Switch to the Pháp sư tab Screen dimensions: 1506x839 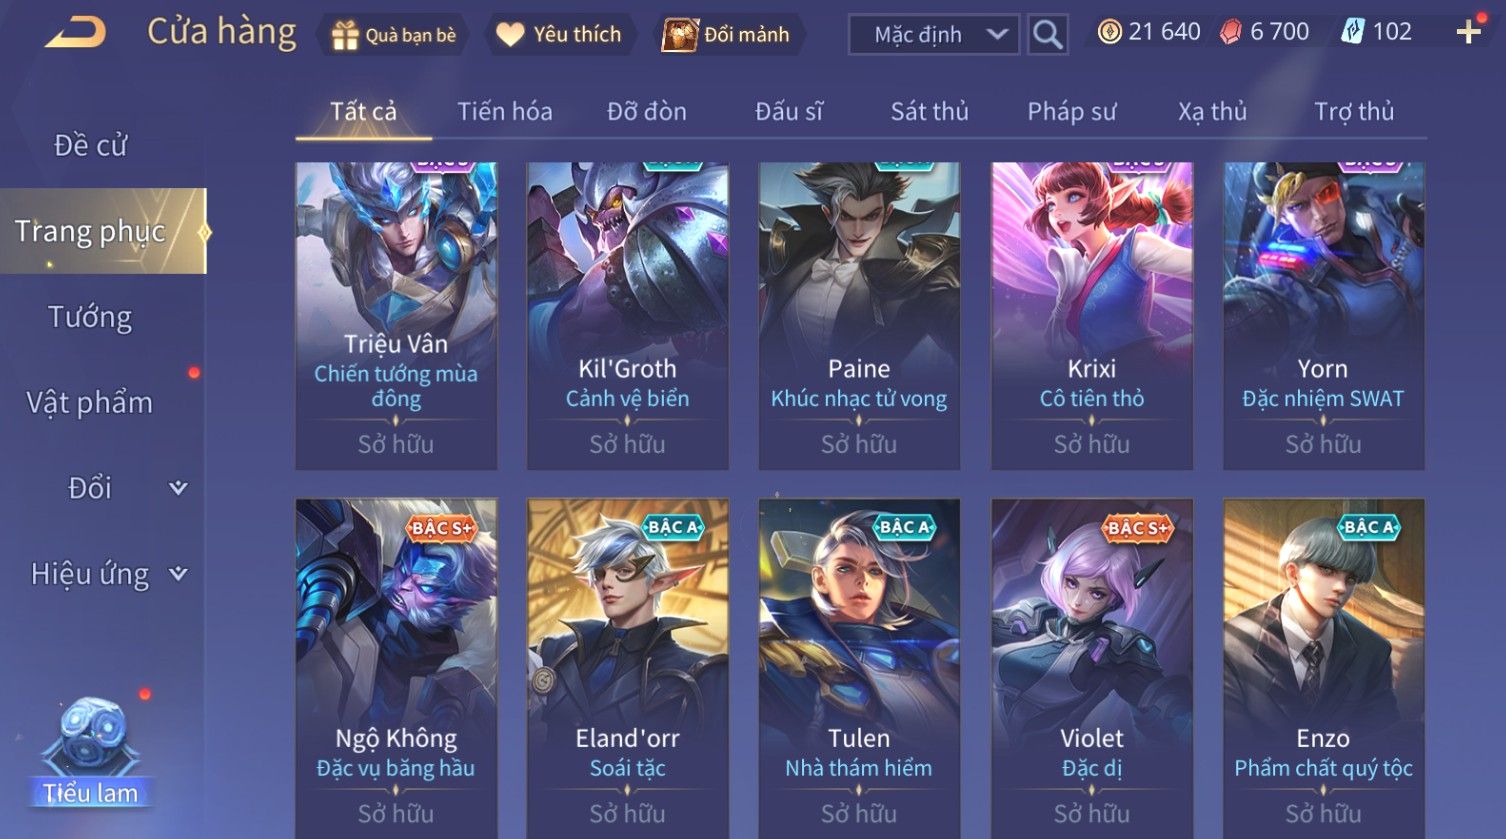pyautogui.click(x=1071, y=111)
